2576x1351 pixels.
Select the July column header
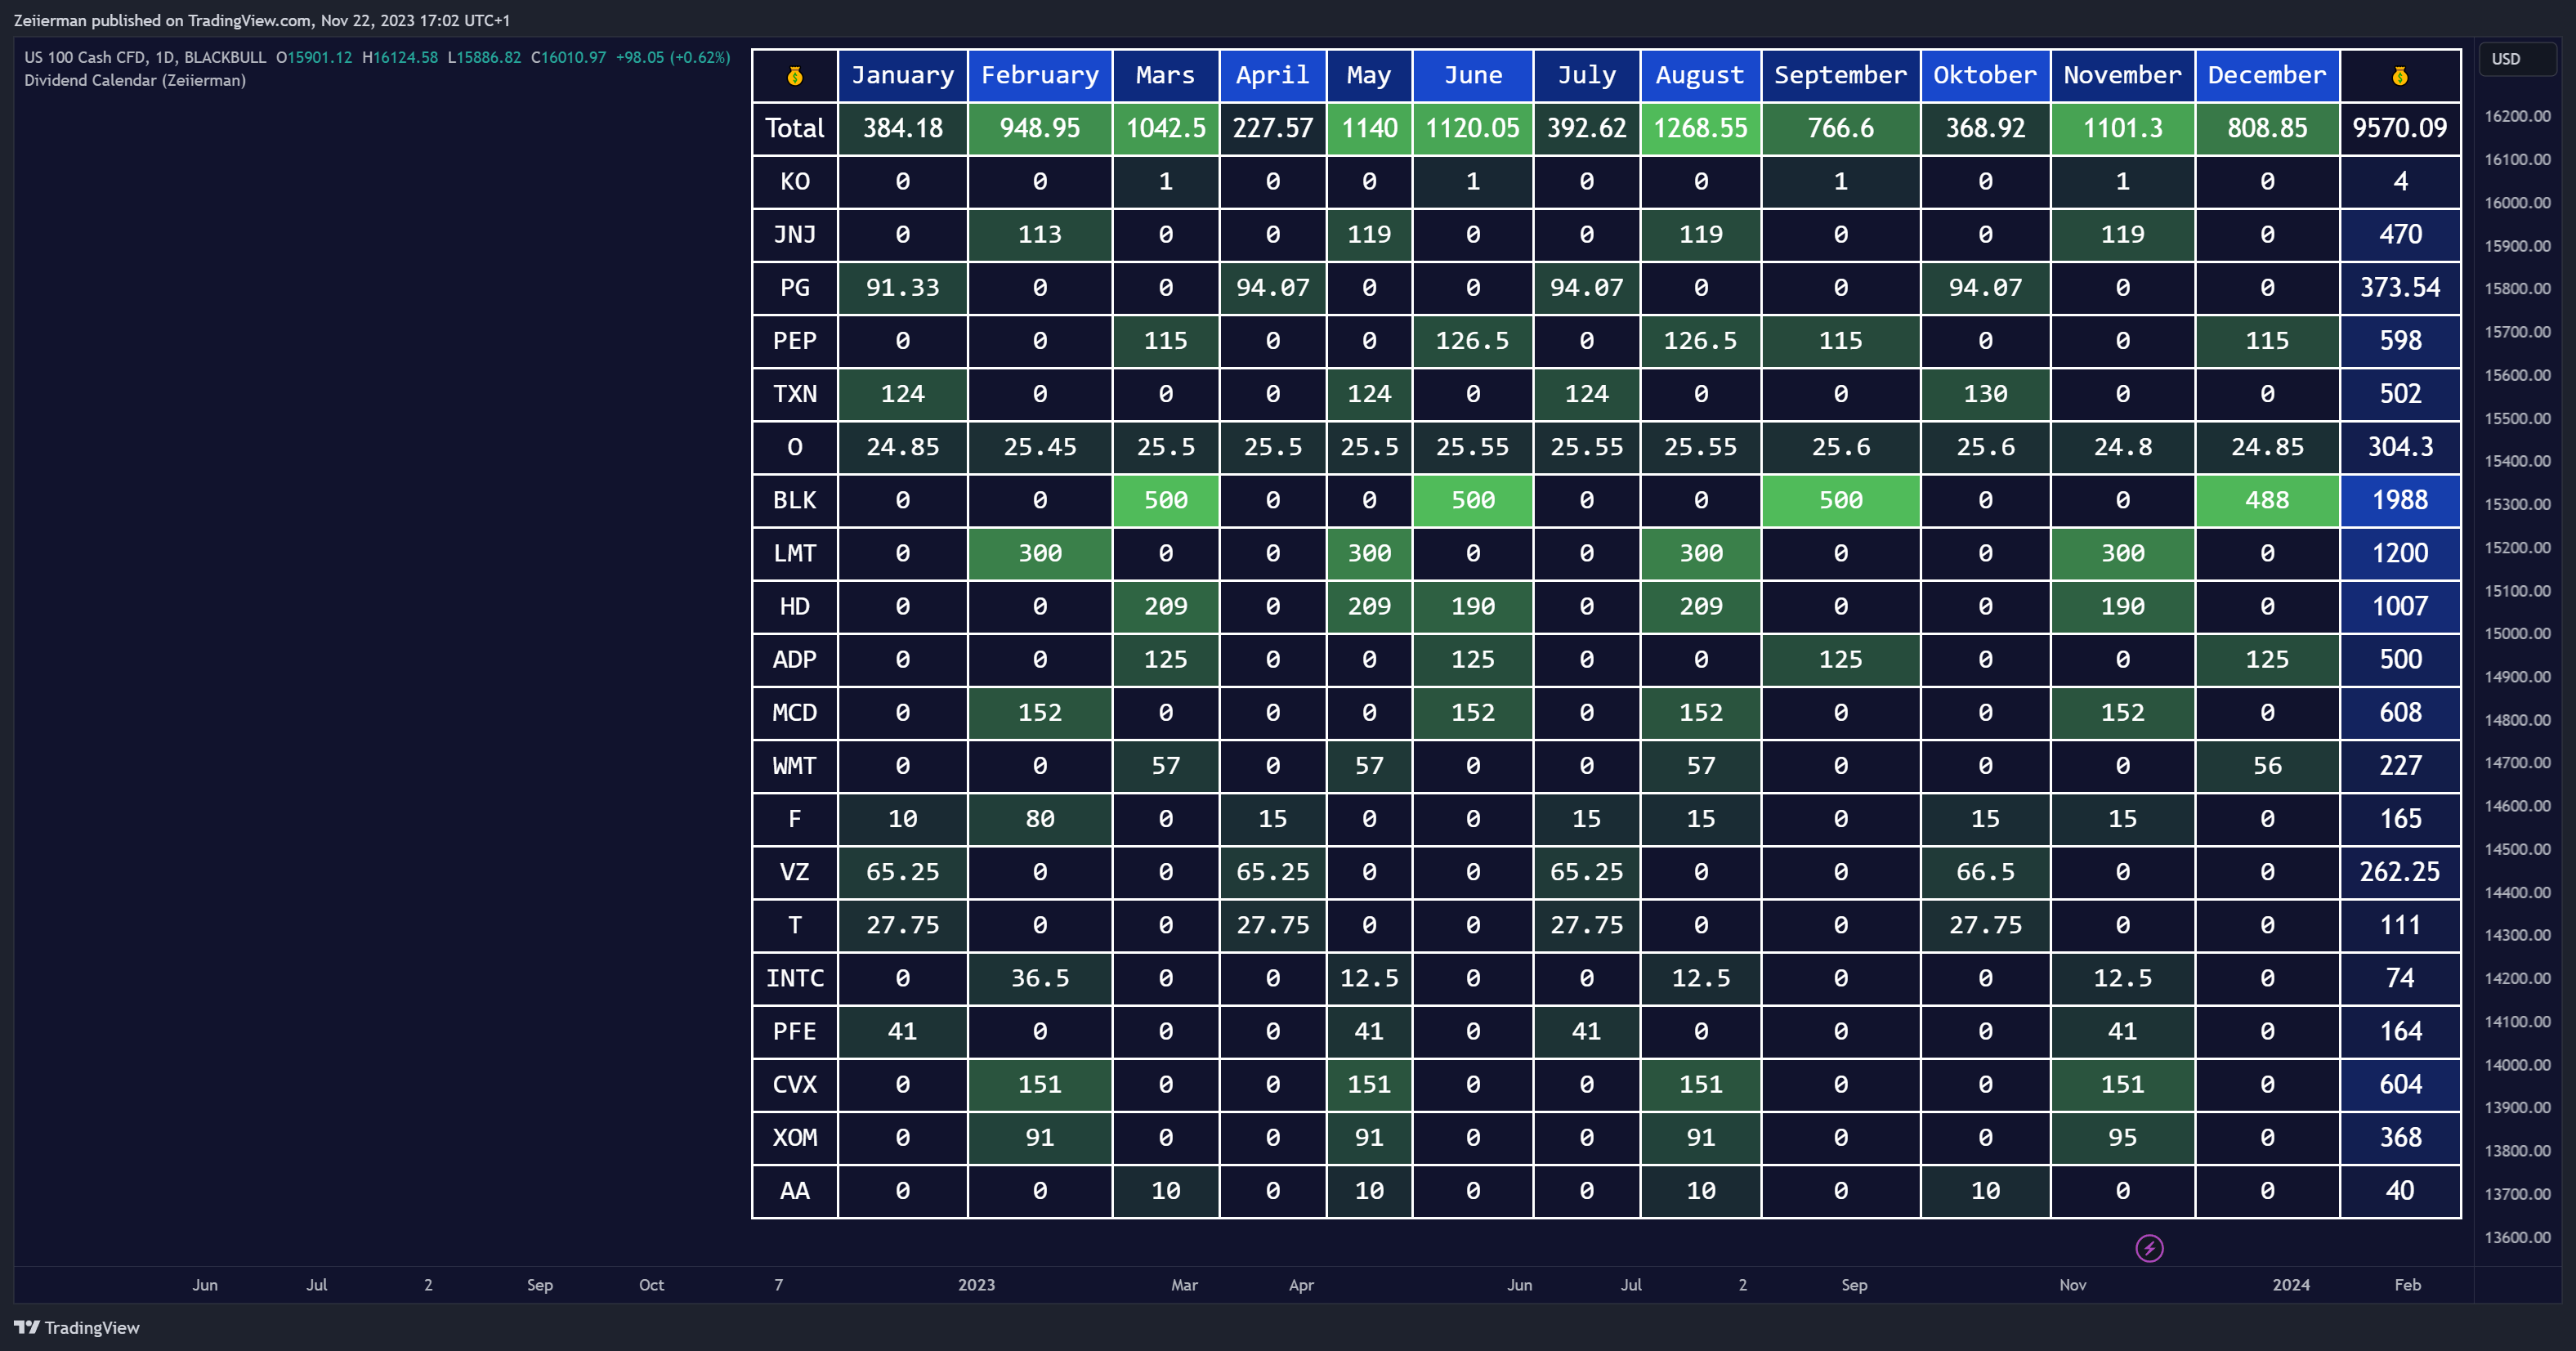coord(1587,76)
